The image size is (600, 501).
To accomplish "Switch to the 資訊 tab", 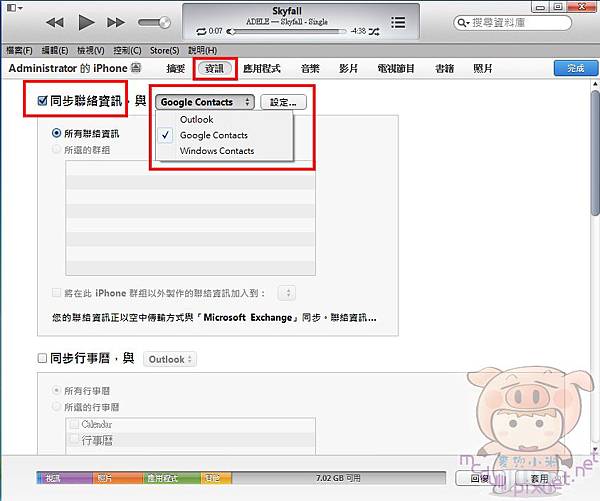I will pyautogui.click(x=215, y=69).
